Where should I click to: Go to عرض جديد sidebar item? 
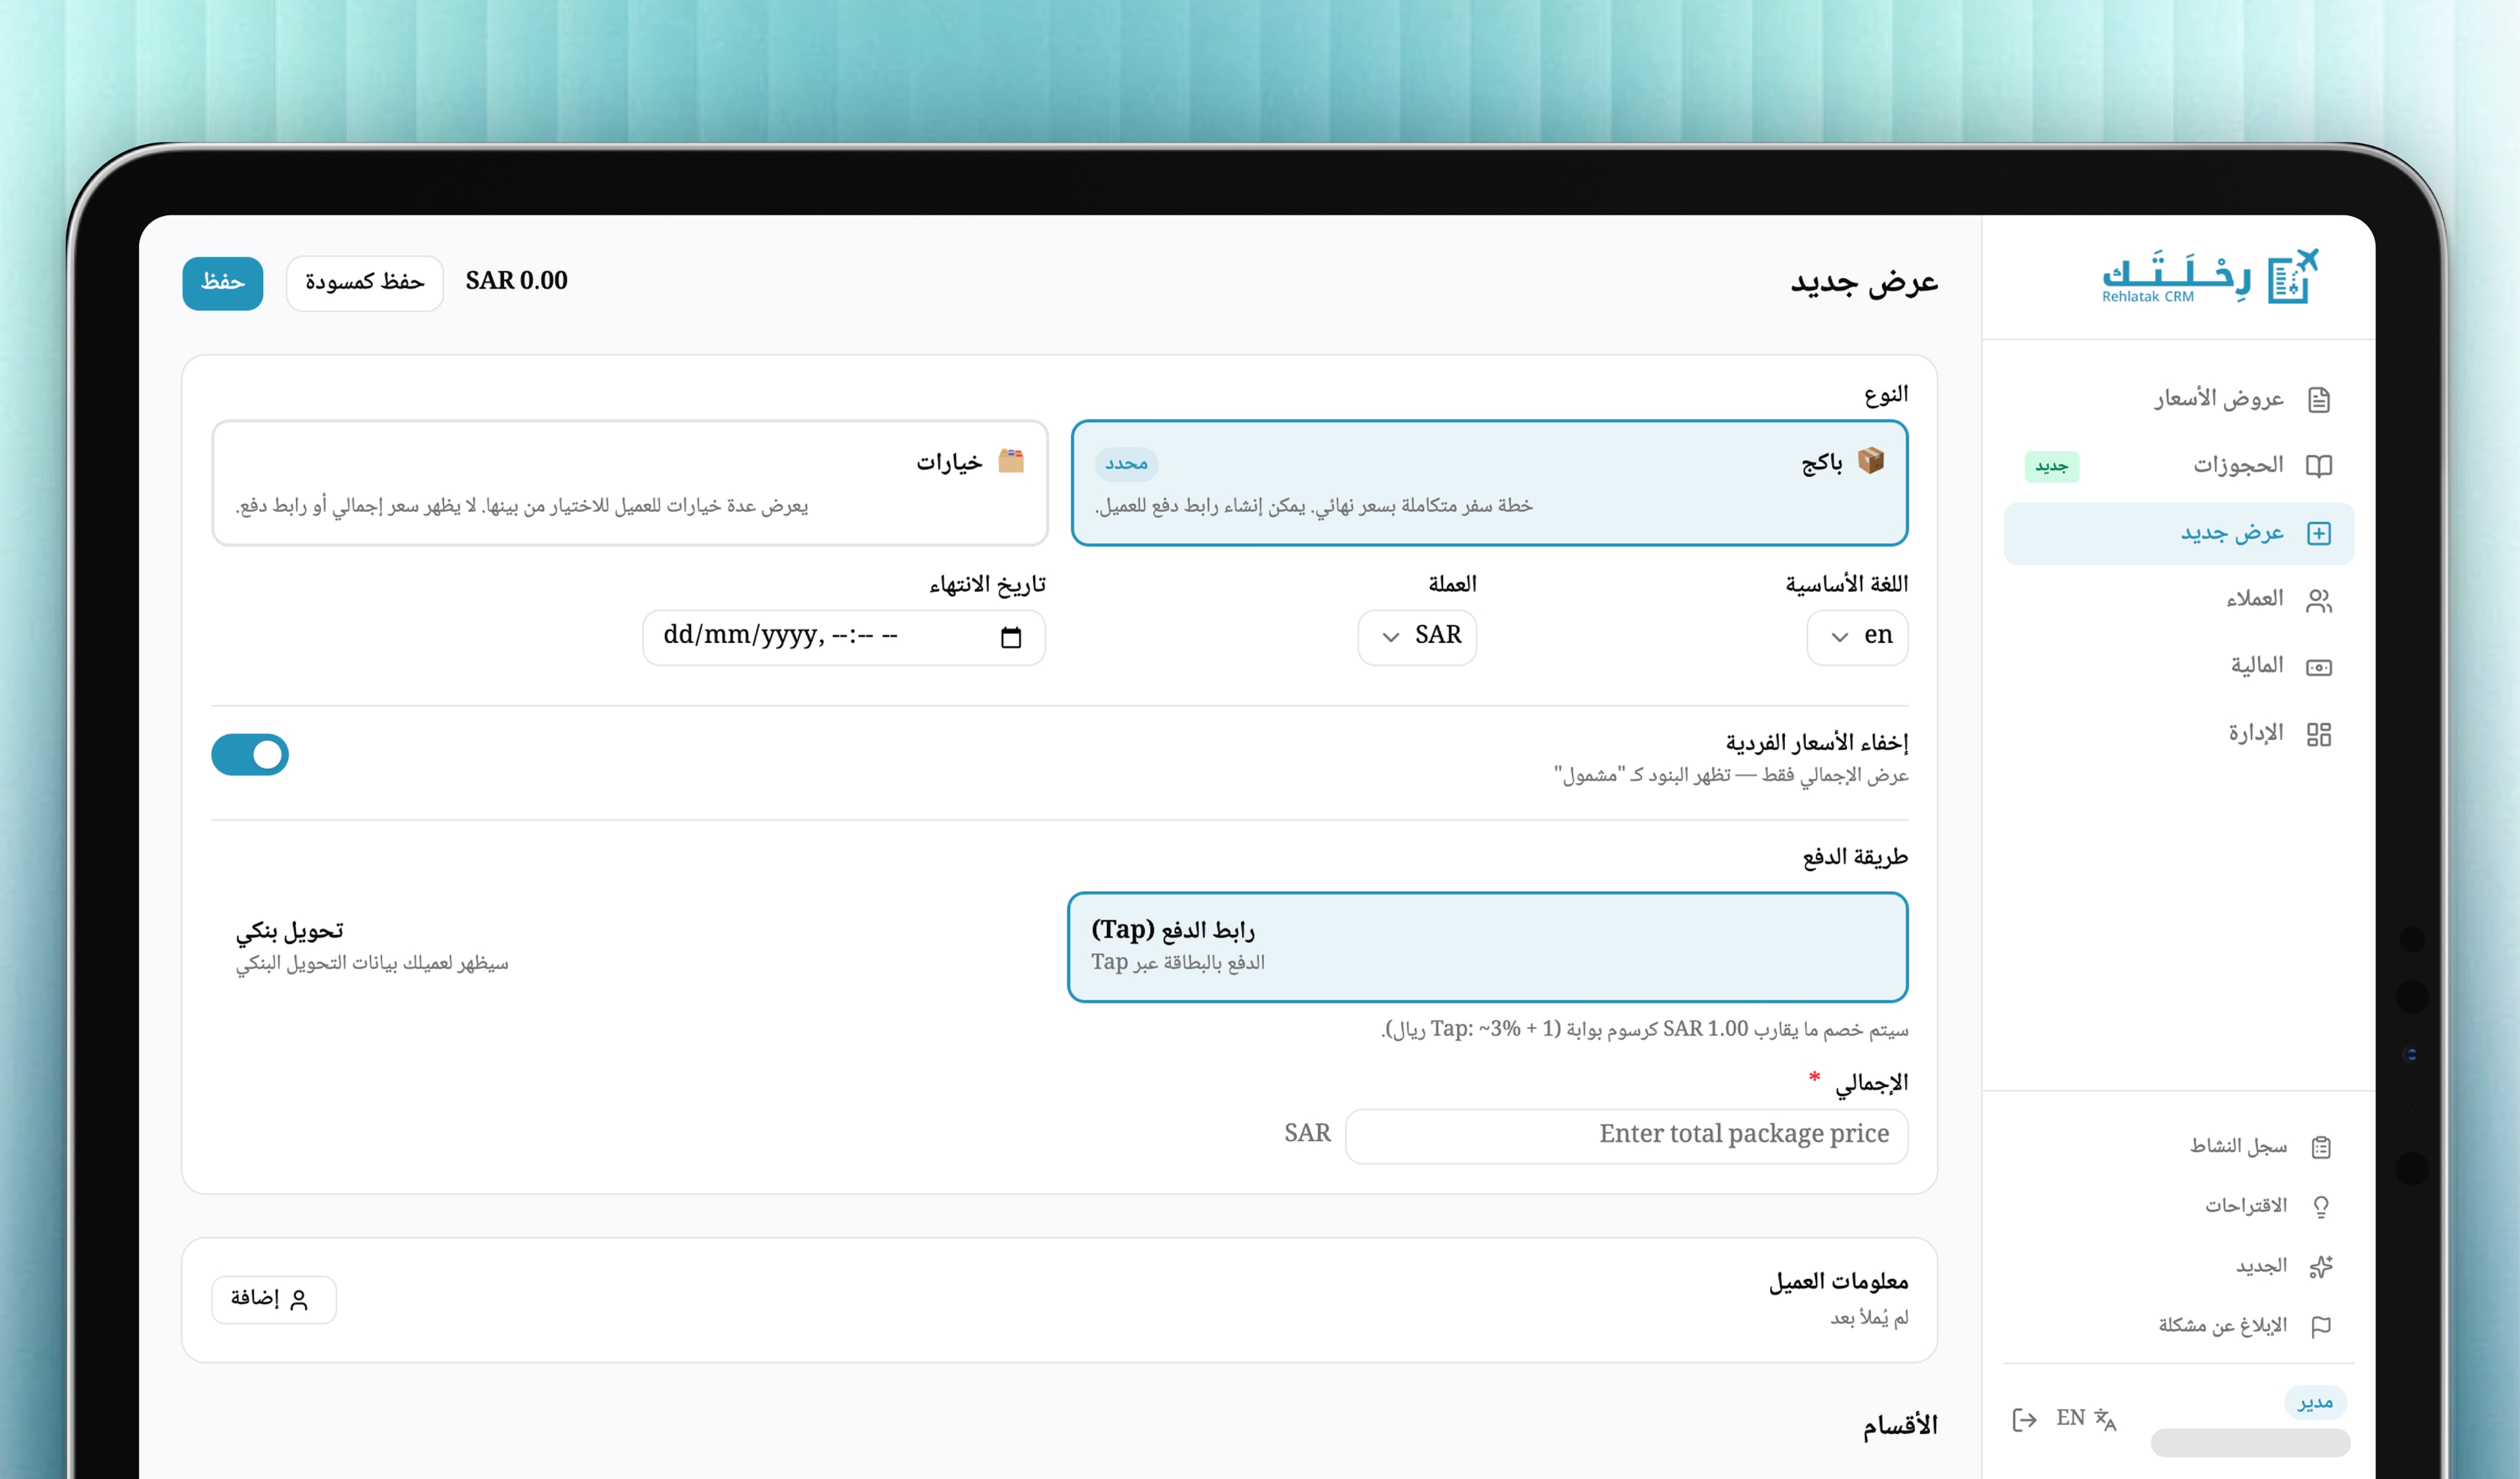coord(2179,533)
